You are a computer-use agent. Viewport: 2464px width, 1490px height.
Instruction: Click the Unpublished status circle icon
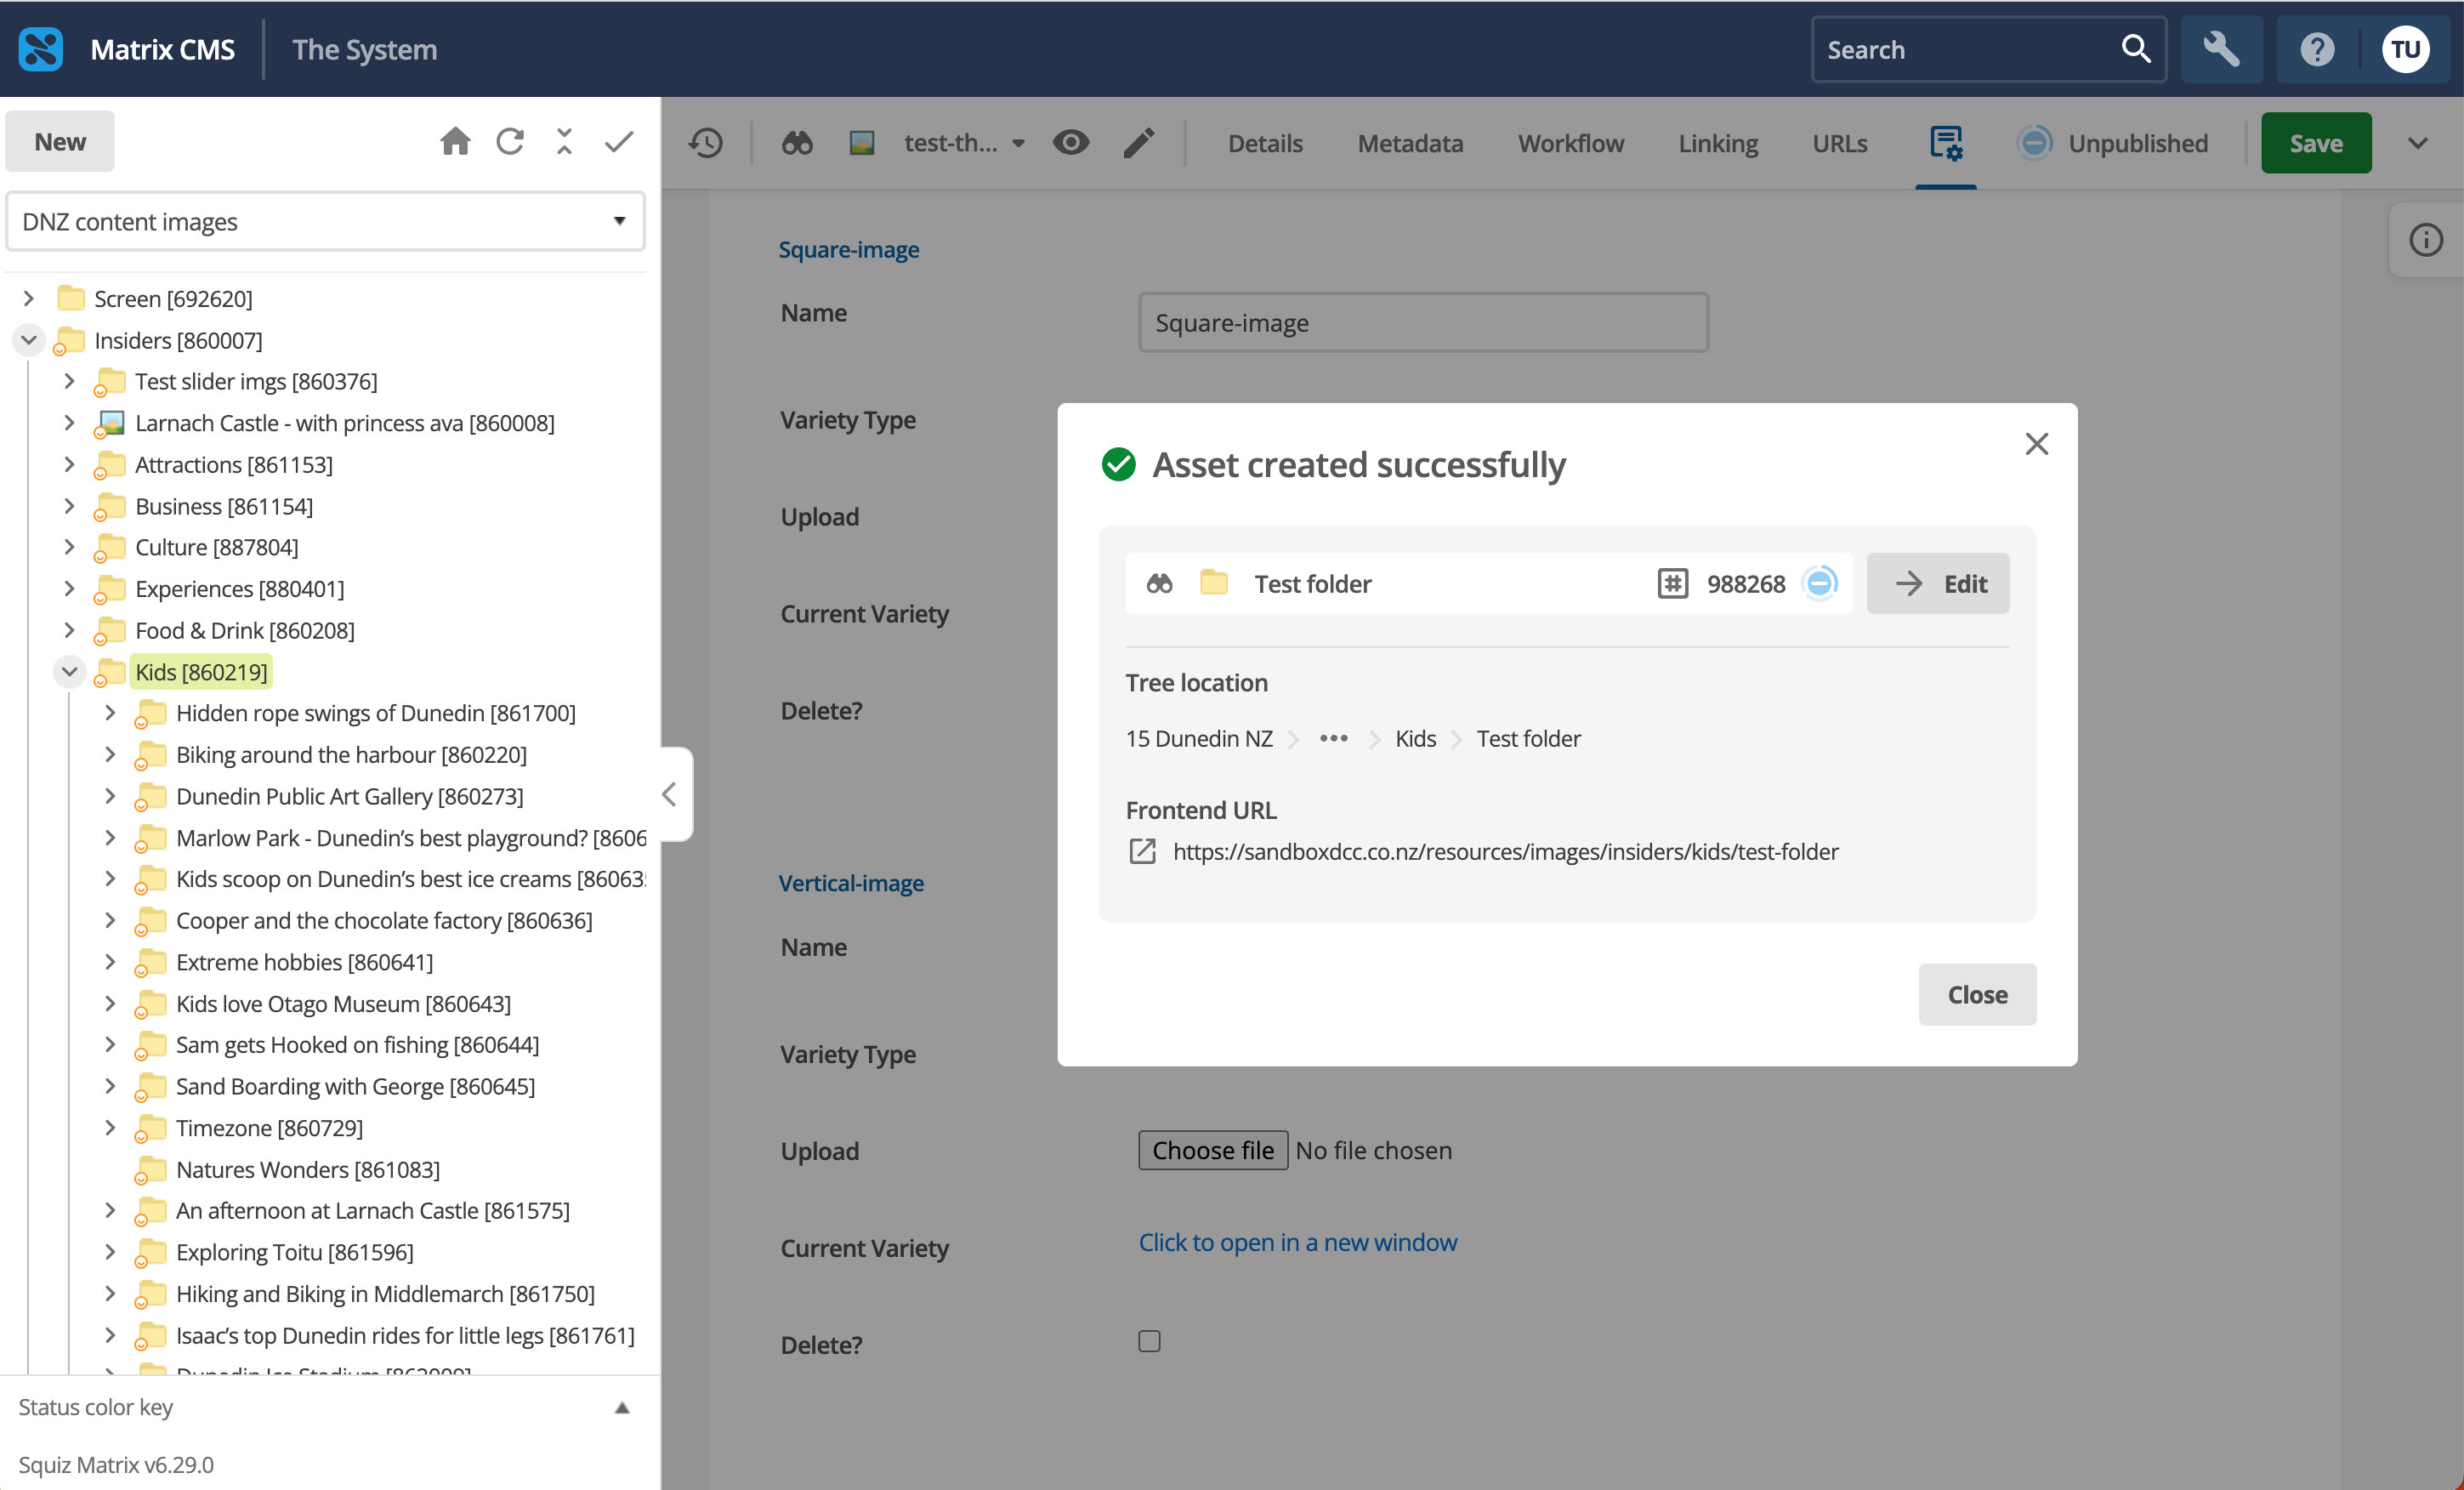2034,143
